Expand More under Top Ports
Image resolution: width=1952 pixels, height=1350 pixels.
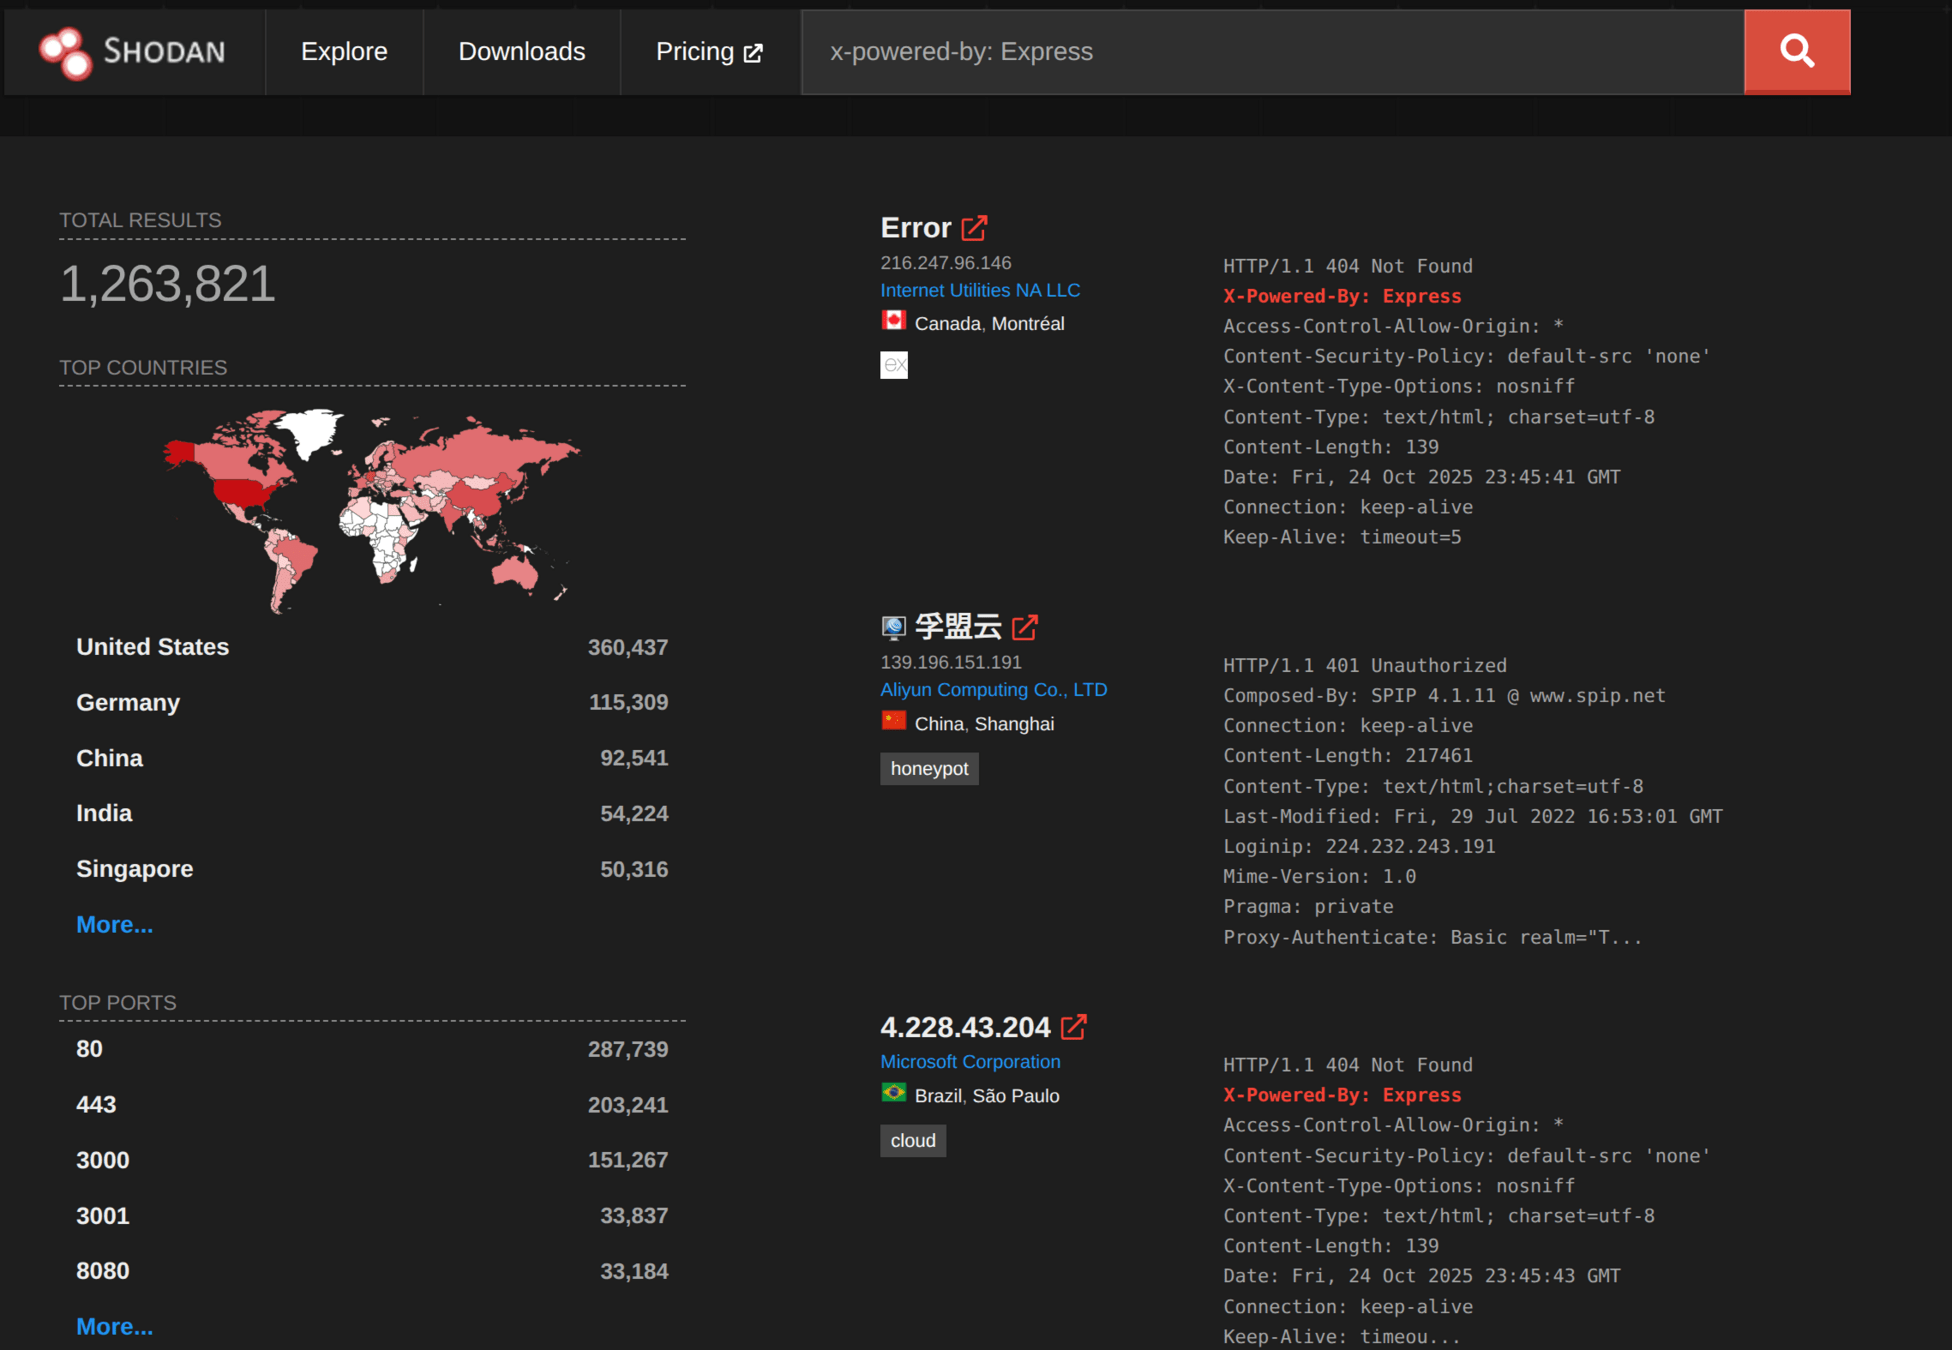click(114, 1327)
